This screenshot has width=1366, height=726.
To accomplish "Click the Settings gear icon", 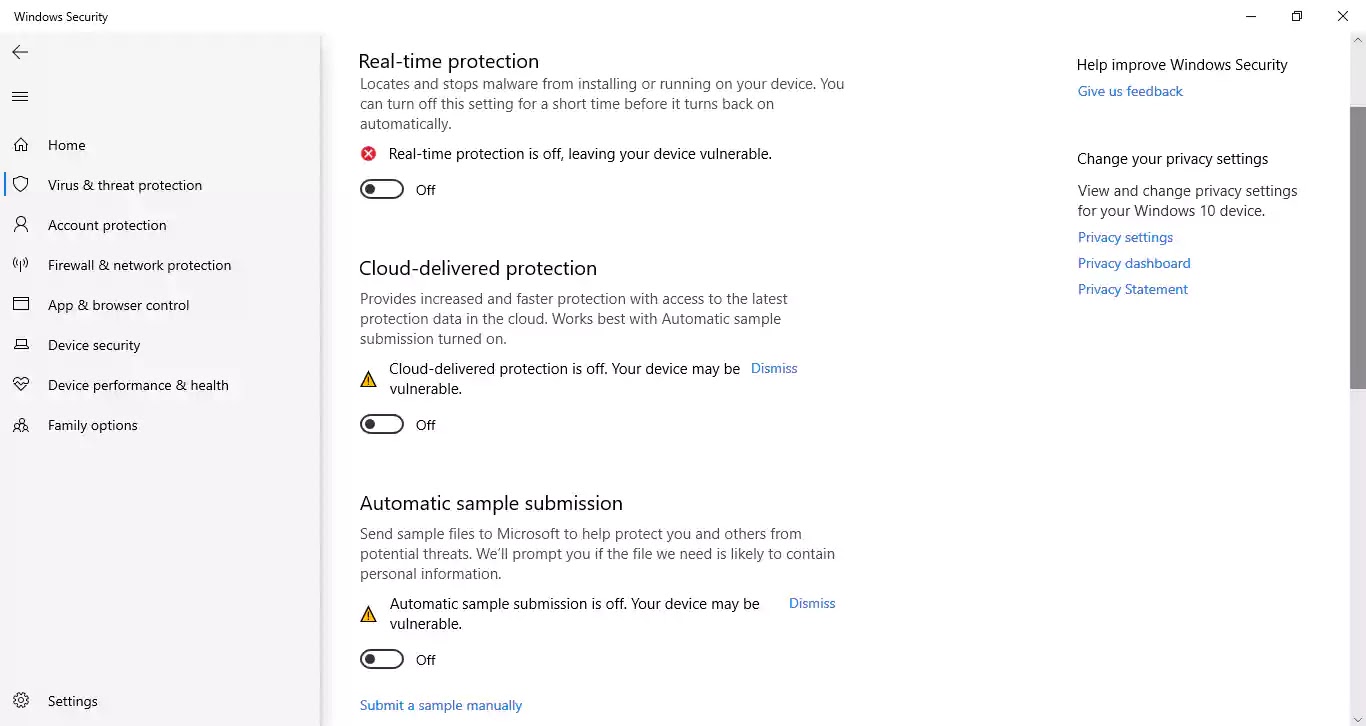I will 21,701.
